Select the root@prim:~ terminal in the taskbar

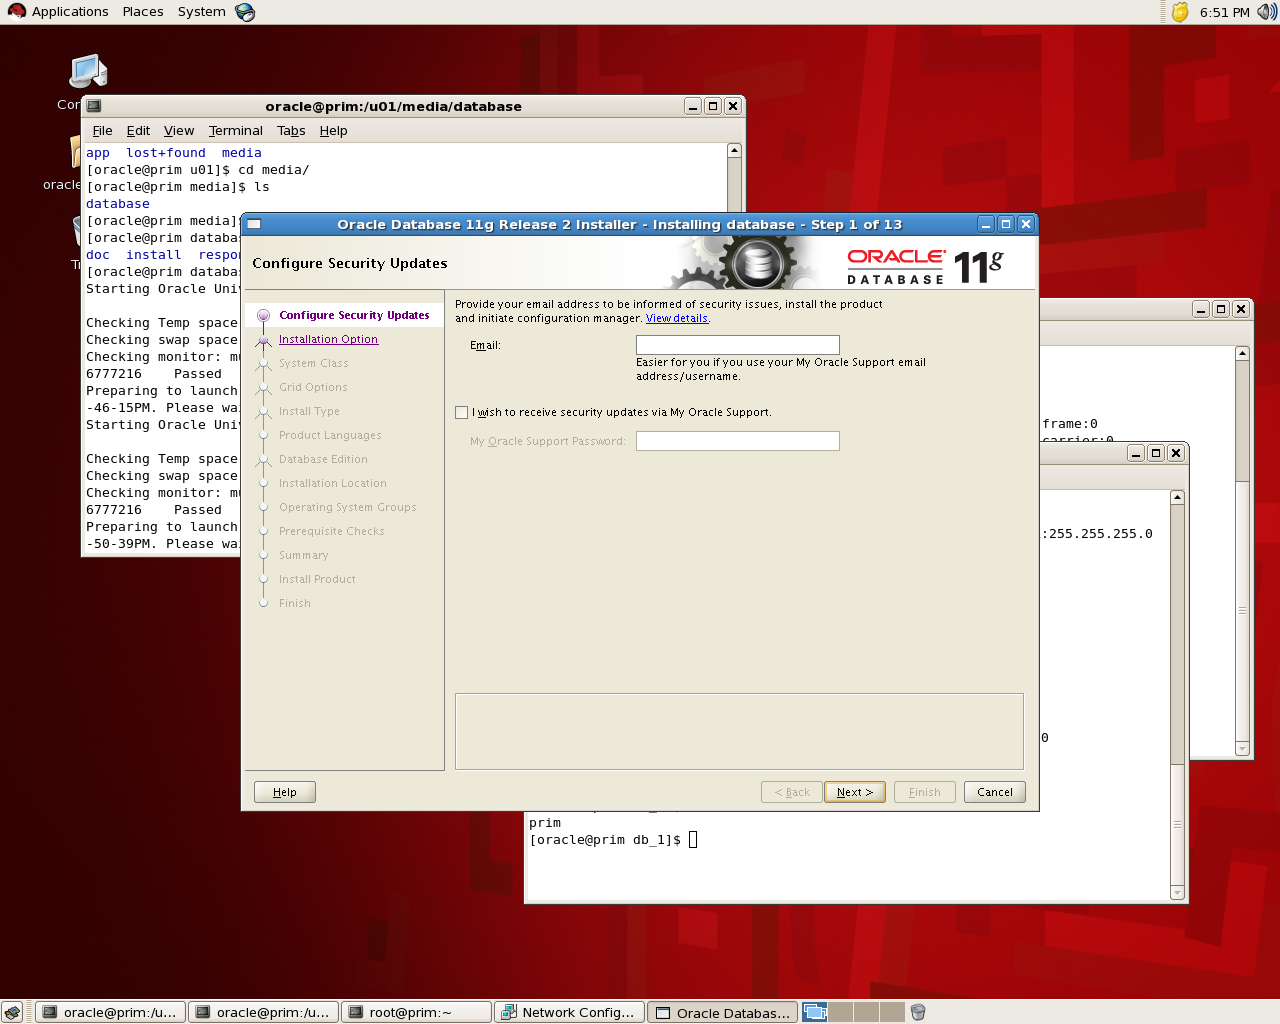pyautogui.click(x=416, y=1012)
